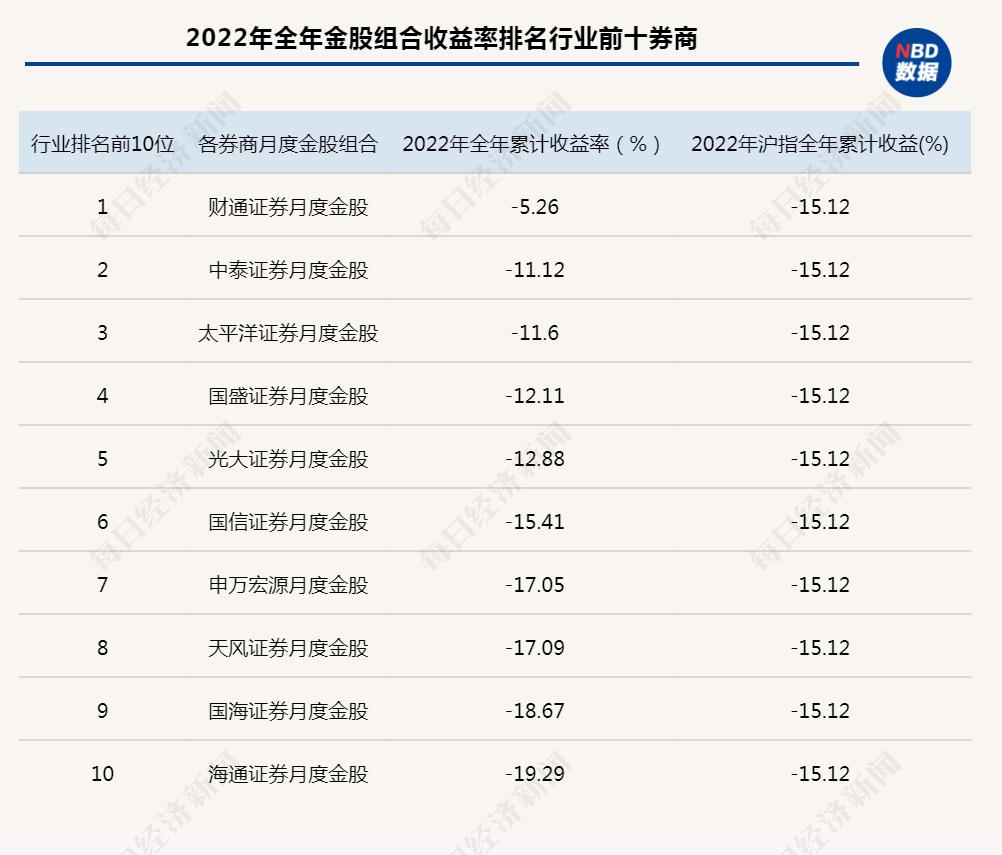Click rank number 1 in first column
The width and height of the screenshot is (1002, 855).
click(102, 207)
